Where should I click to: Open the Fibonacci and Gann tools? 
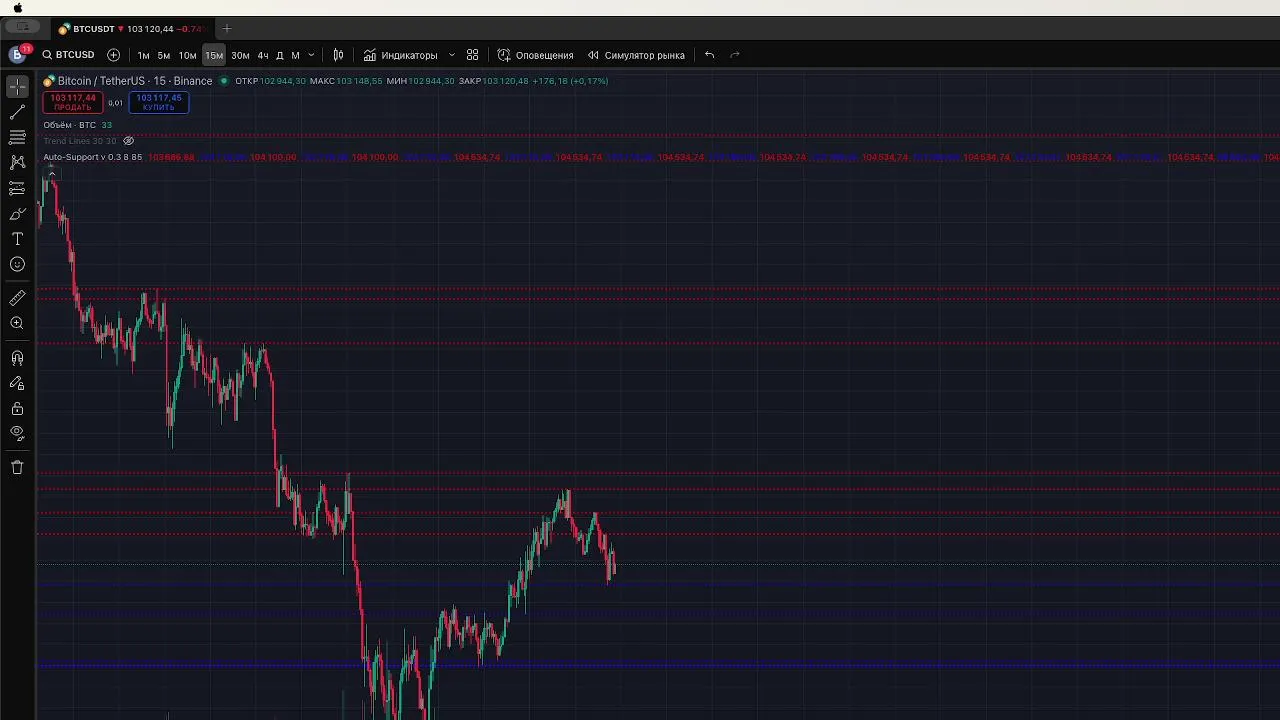coord(17,137)
